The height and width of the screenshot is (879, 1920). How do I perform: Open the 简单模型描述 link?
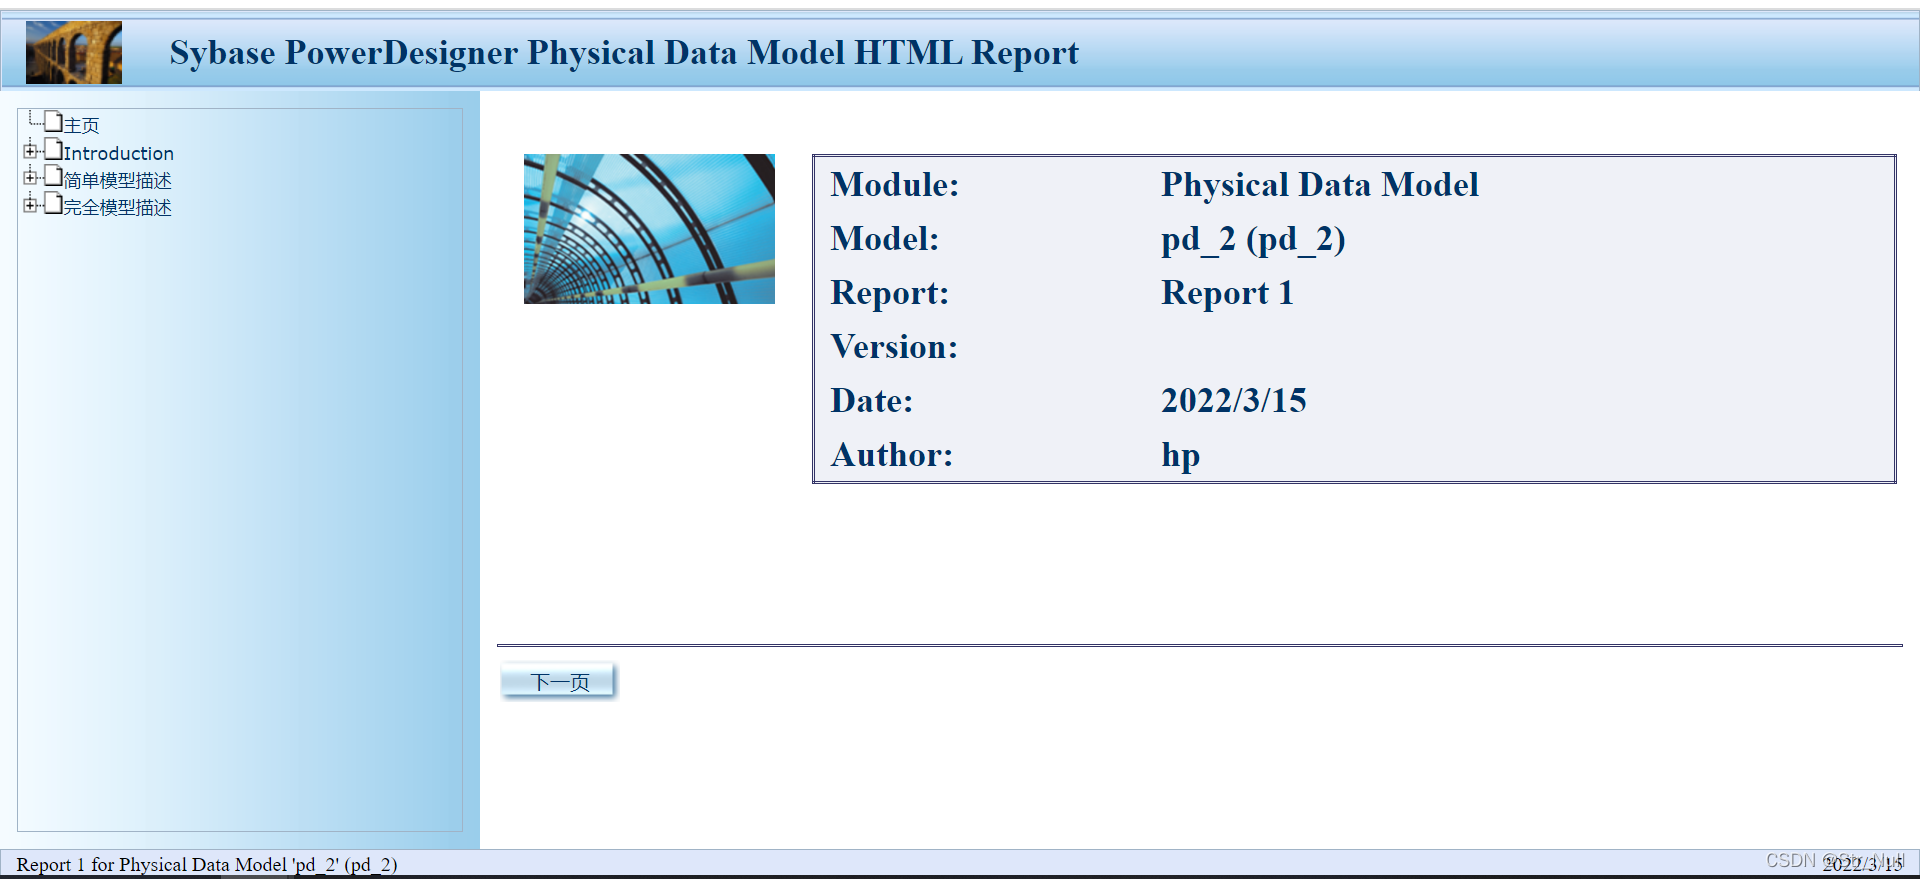118,180
